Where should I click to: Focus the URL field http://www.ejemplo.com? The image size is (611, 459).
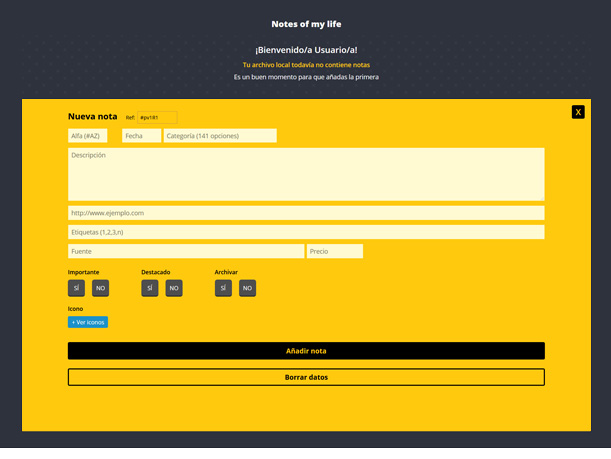tap(306, 213)
